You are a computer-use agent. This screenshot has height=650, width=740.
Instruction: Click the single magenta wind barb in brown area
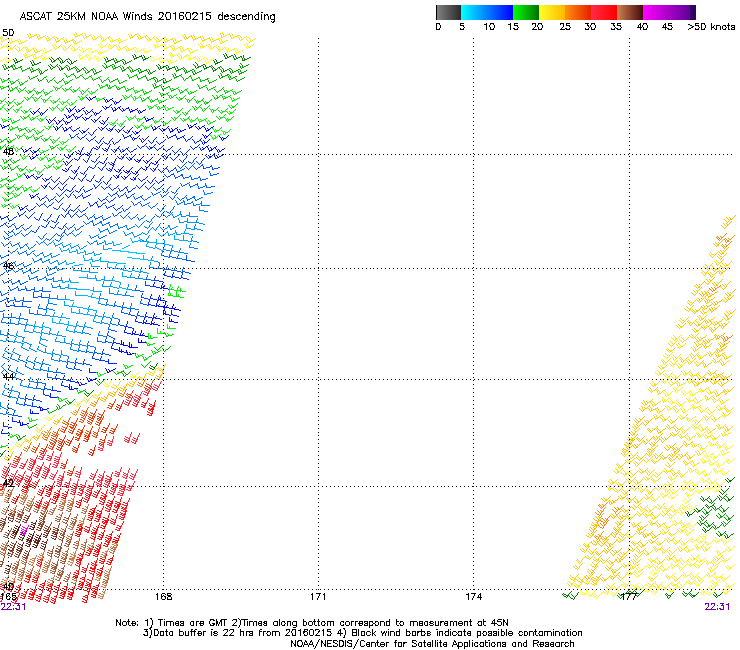click(x=24, y=530)
